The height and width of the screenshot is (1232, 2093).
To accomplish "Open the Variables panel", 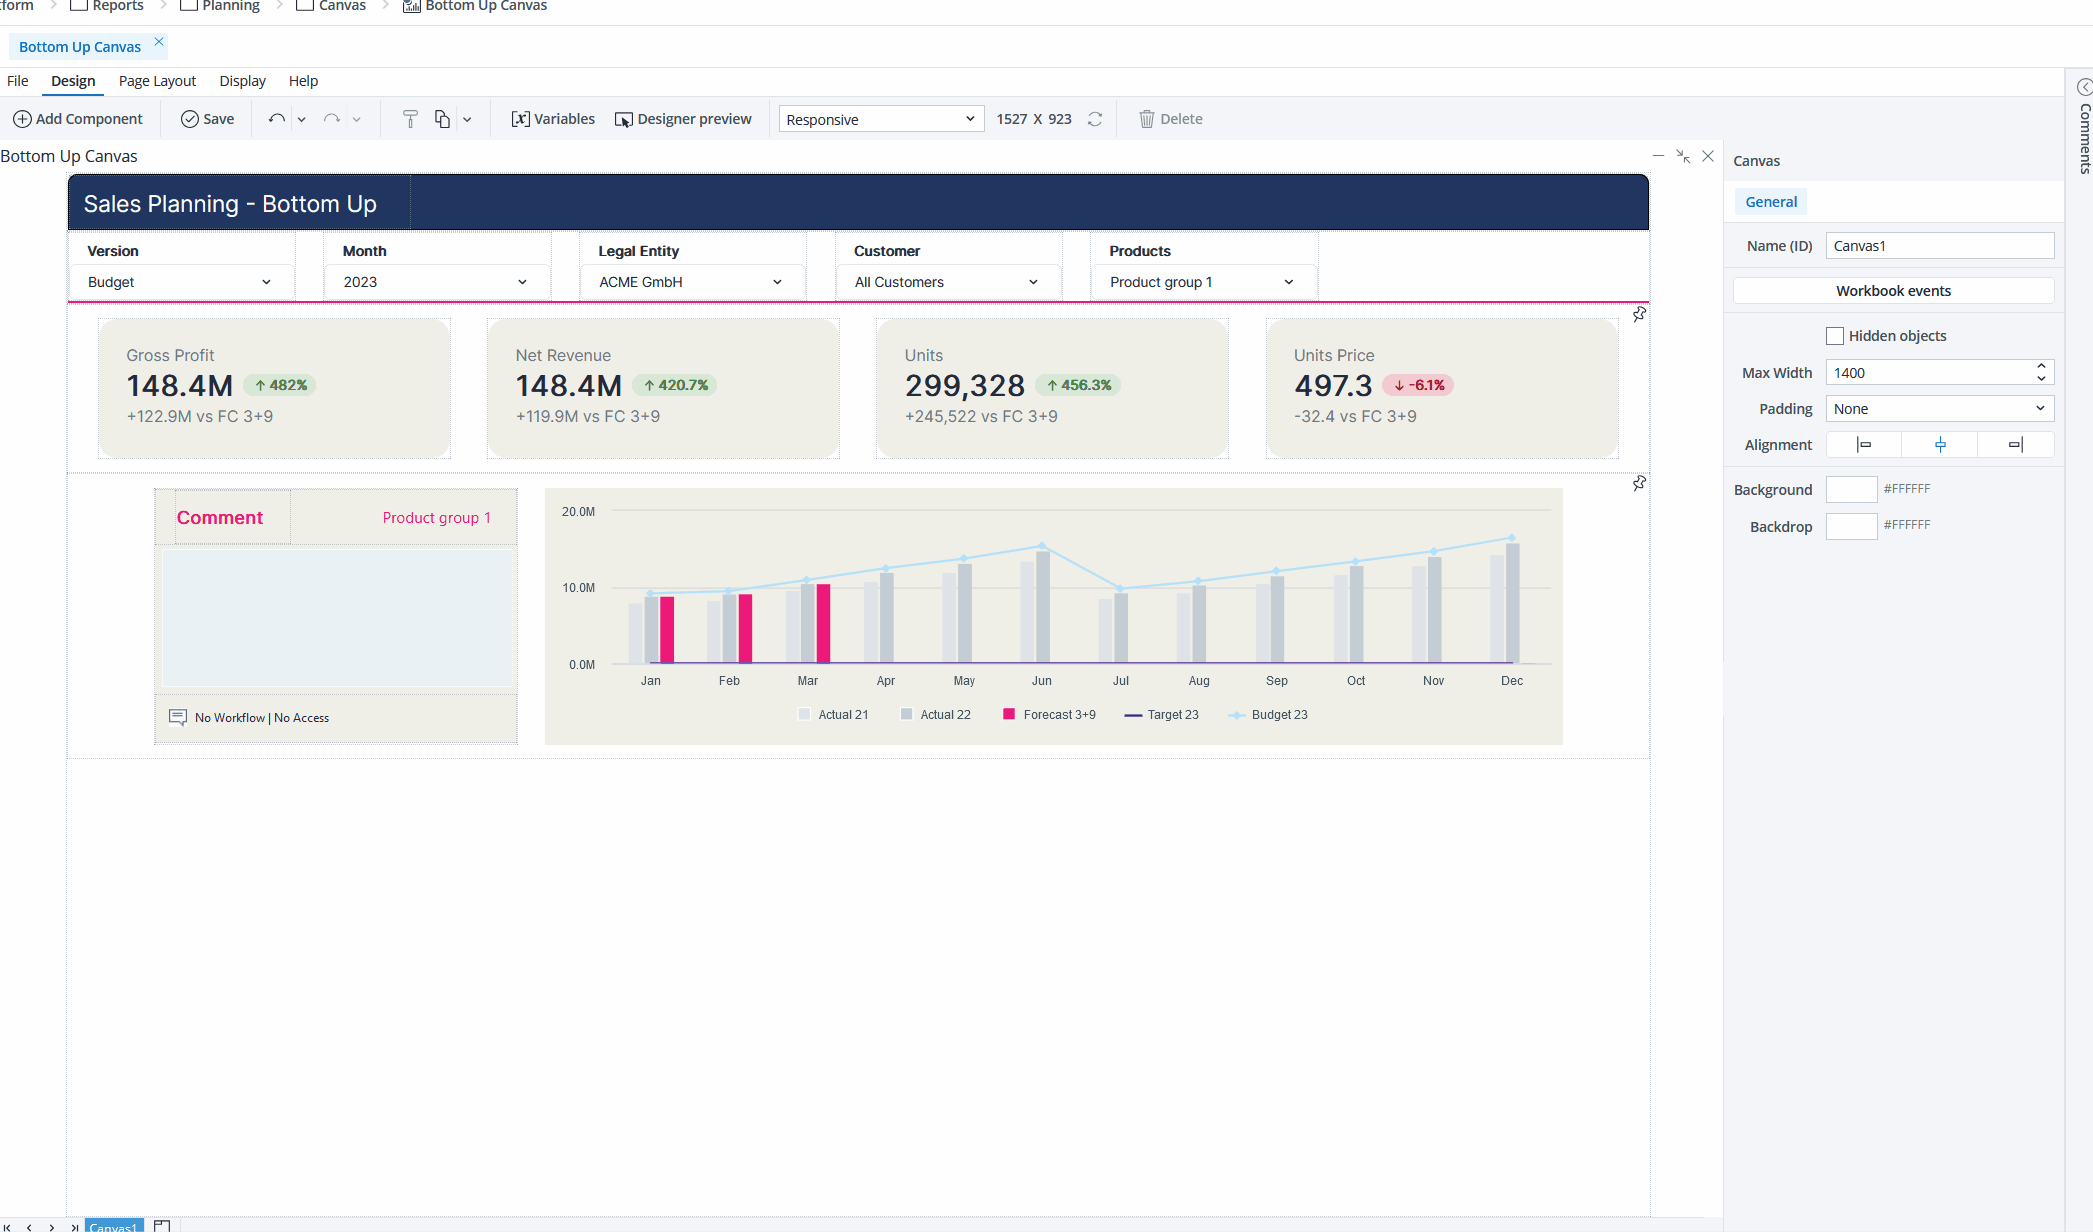I will (553, 119).
